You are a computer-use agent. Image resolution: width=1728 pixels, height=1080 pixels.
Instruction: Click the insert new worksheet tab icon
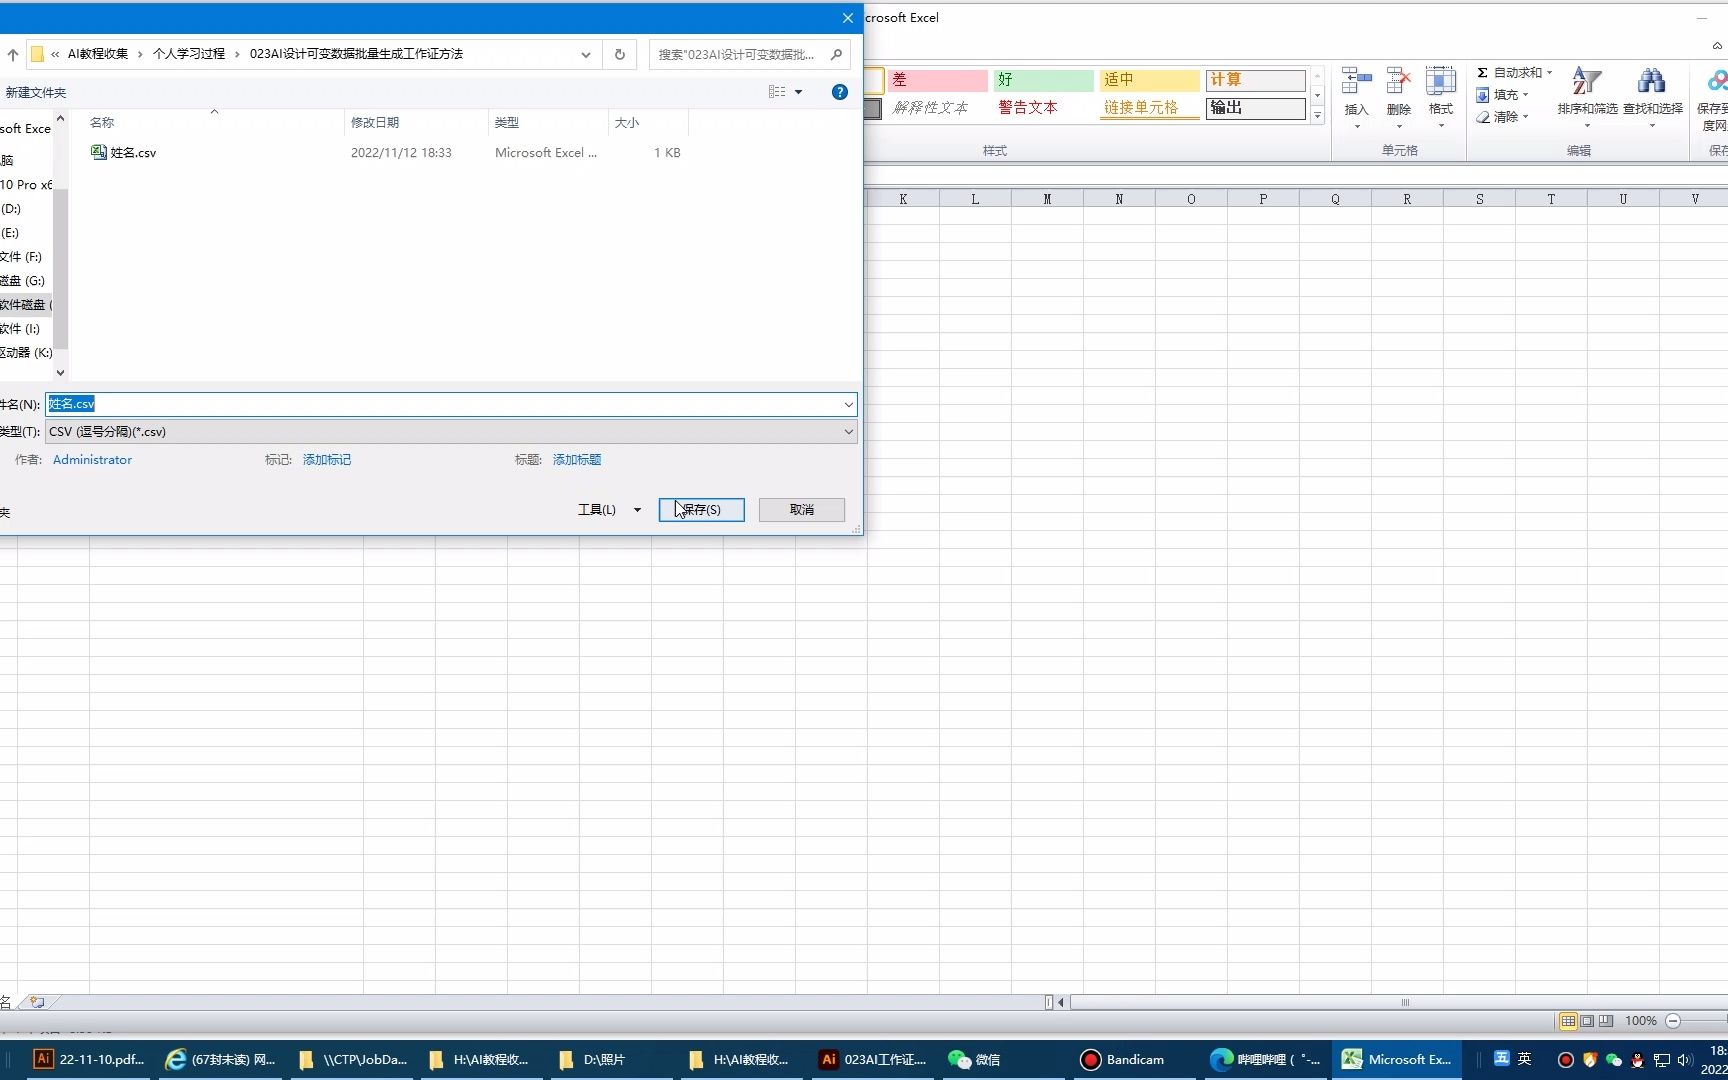point(38,1001)
